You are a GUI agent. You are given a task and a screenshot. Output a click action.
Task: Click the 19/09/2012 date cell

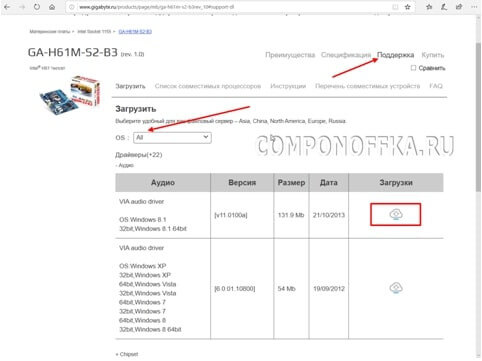click(329, 289)
